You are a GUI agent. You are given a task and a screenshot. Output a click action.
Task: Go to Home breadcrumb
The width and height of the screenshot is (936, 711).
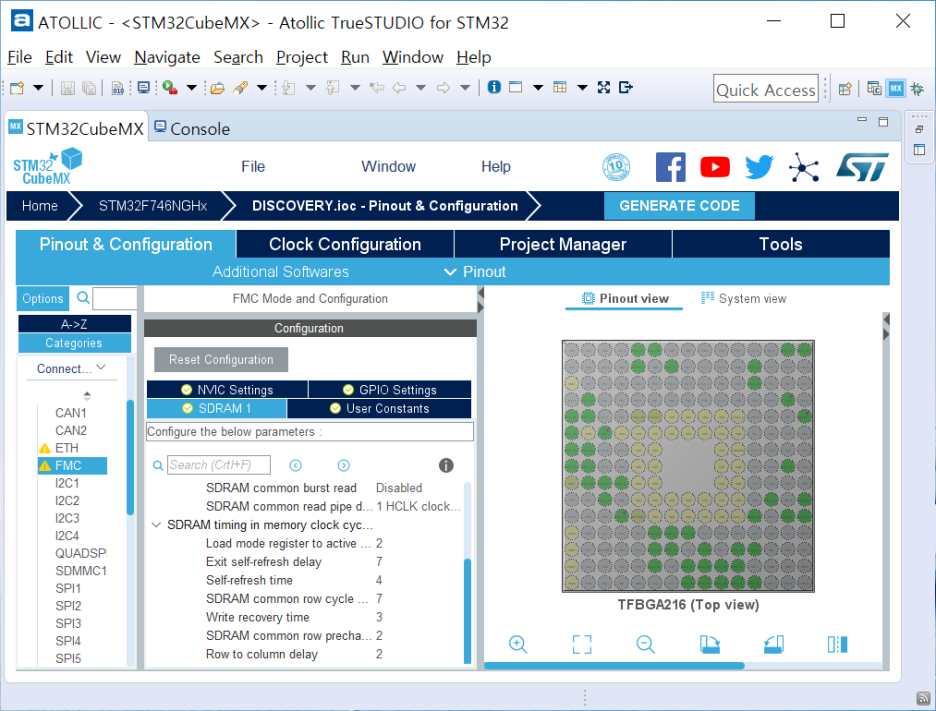click(40, 206)
